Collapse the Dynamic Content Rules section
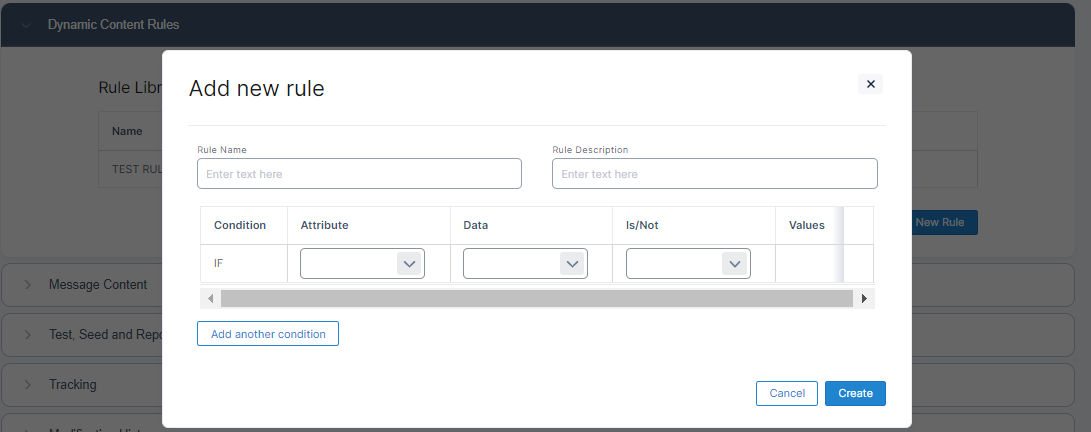This screenshot has width=1091, height=432. click(x=26, y=24)
